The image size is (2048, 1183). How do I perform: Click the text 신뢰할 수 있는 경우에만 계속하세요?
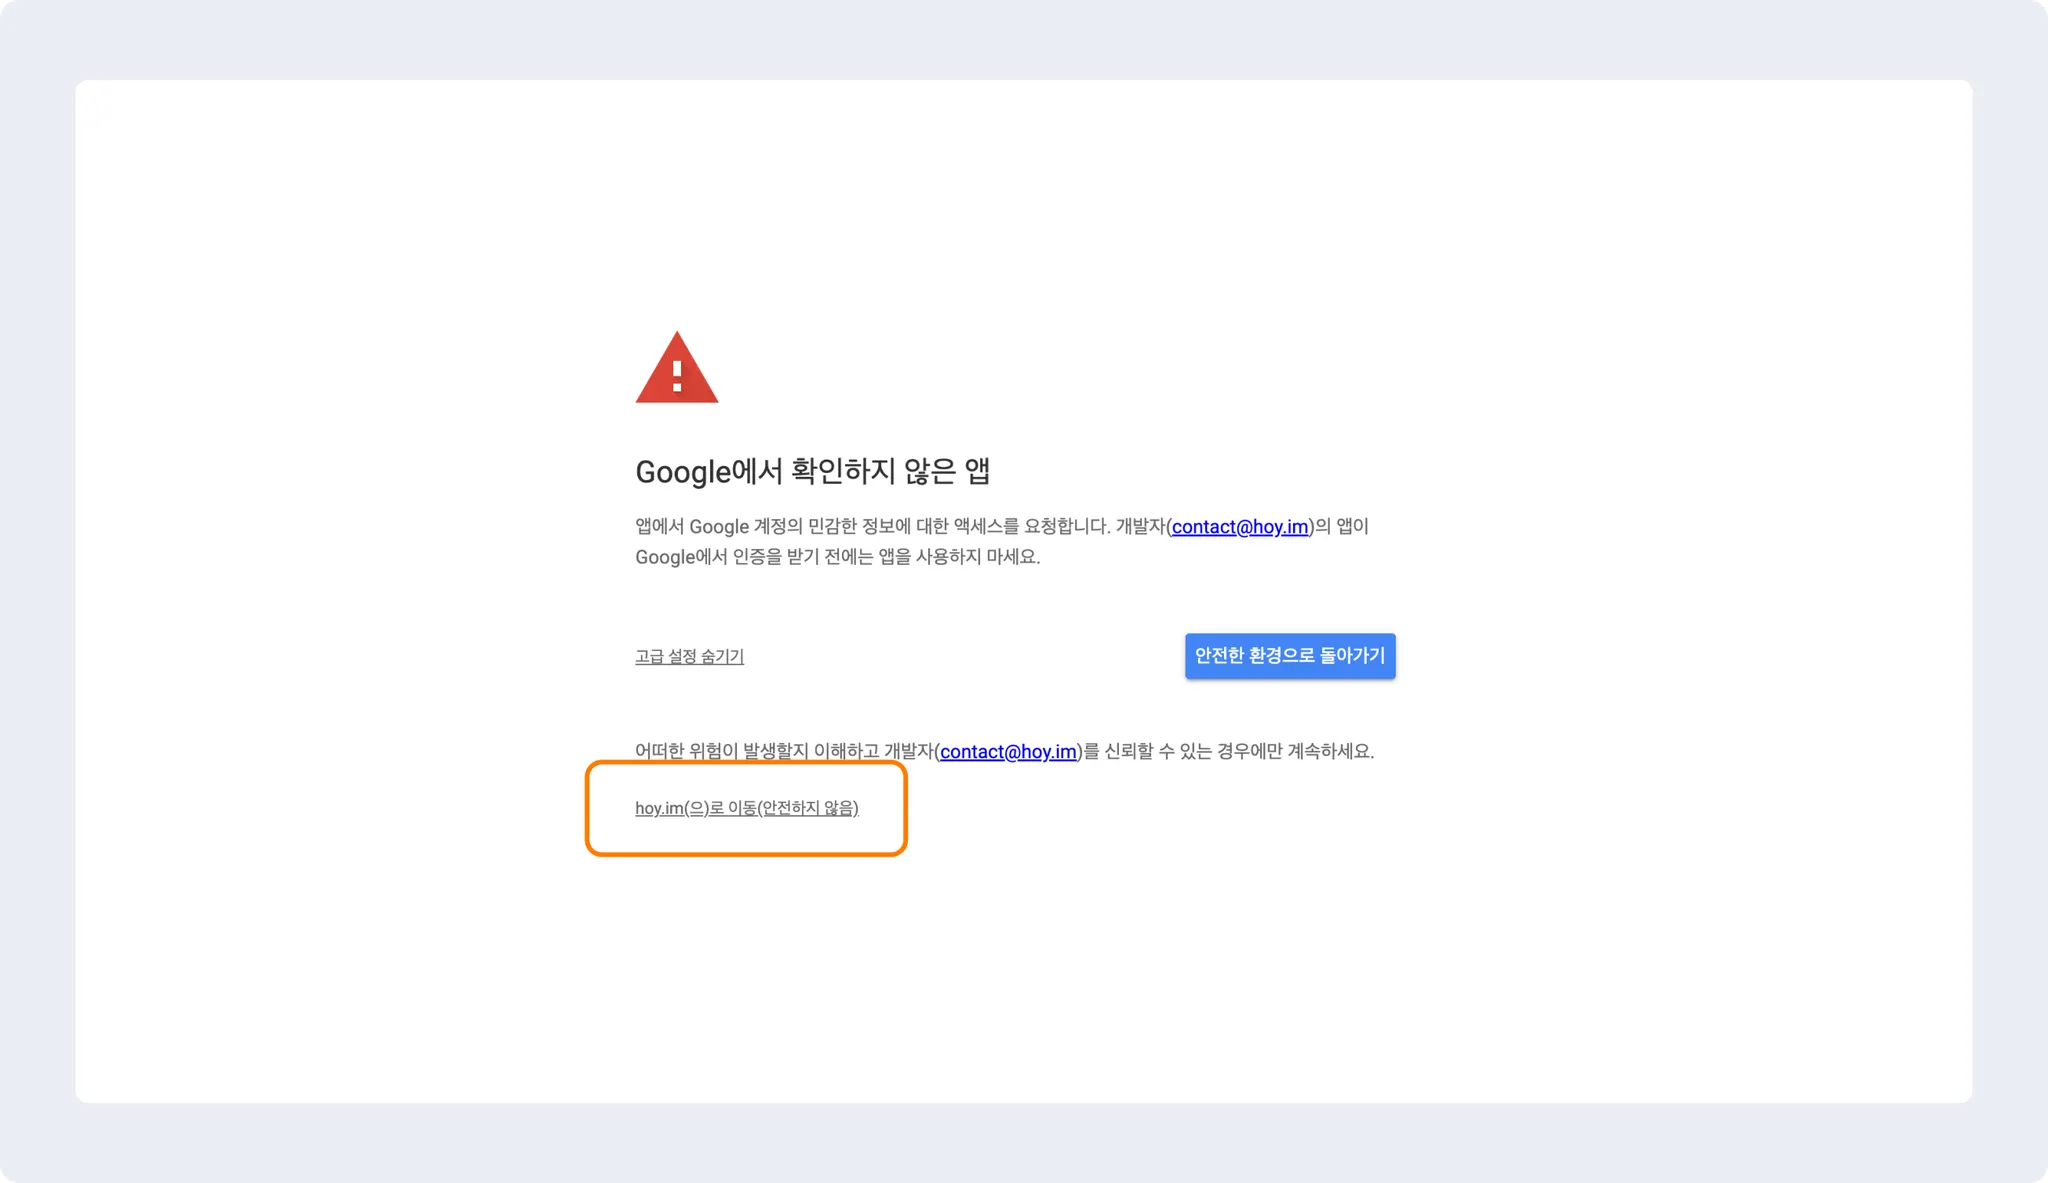[x=1239, y=751]
